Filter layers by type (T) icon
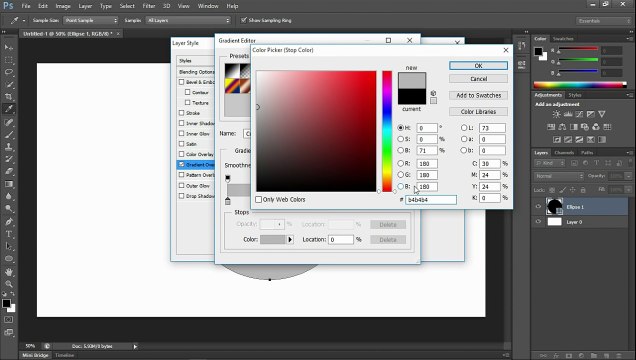This screenshot has width=636, height=360. click(x=596, y=163)
